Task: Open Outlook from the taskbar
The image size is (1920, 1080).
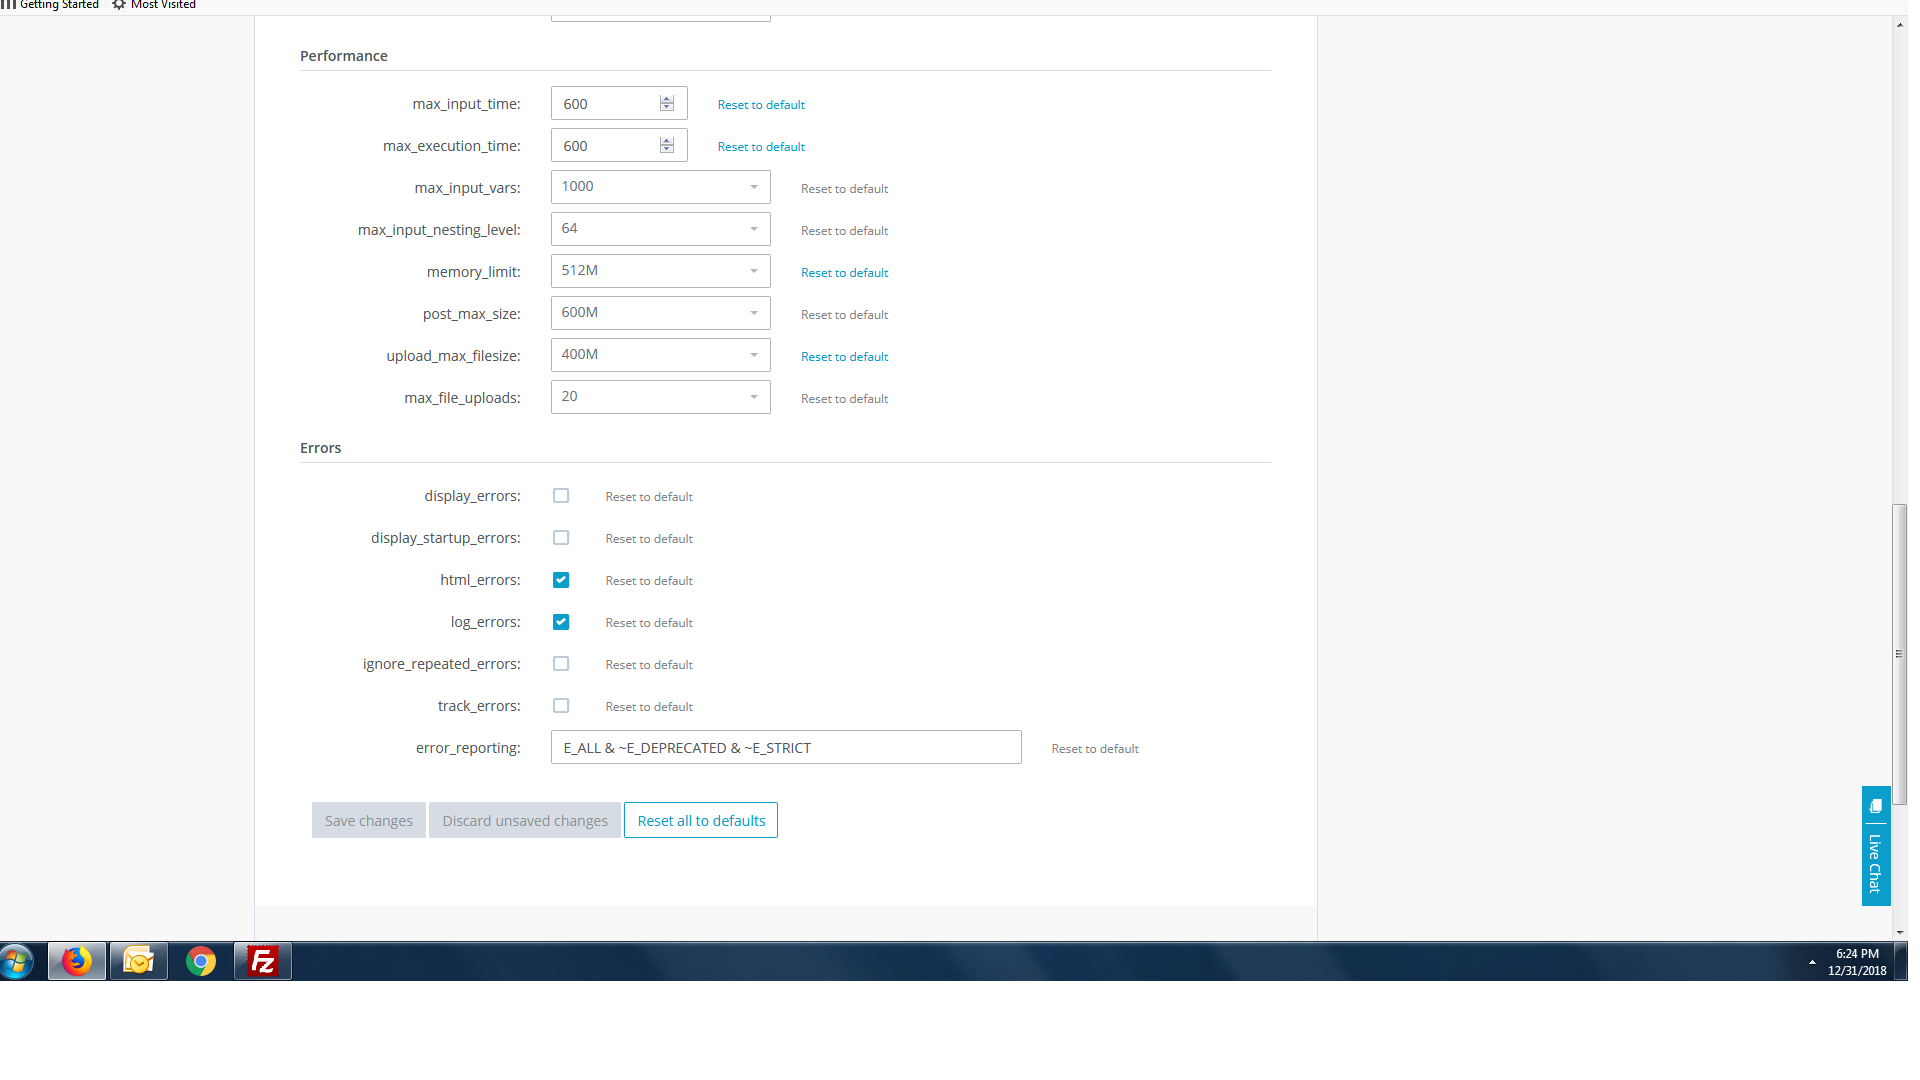Action: point(138,960)
